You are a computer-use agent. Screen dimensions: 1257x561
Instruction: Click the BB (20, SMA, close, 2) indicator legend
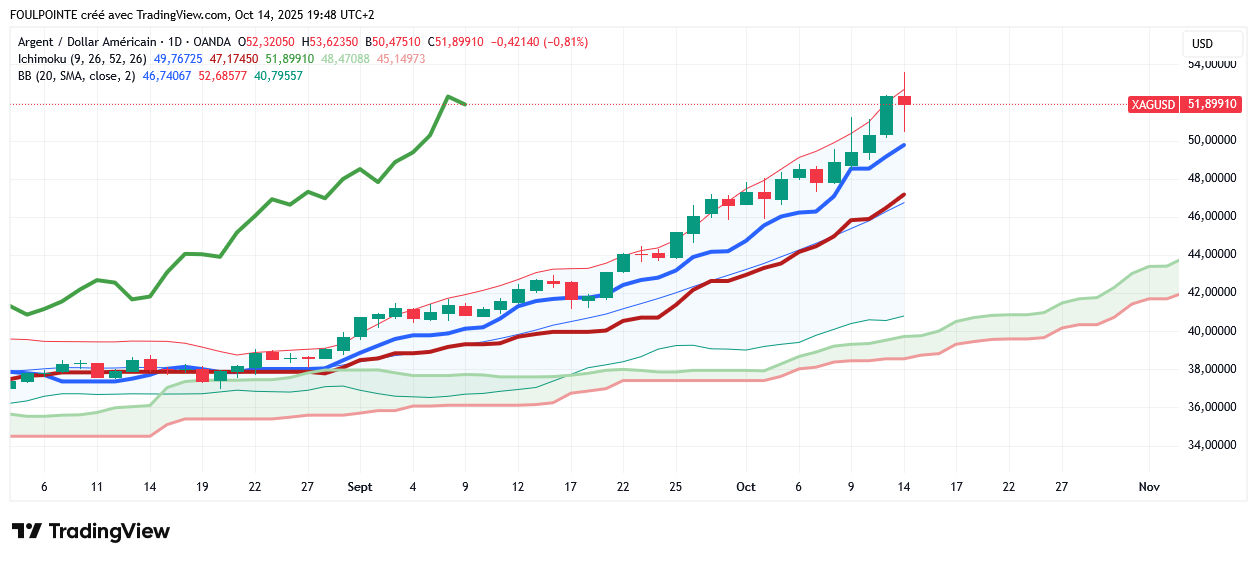pos(77,75)
